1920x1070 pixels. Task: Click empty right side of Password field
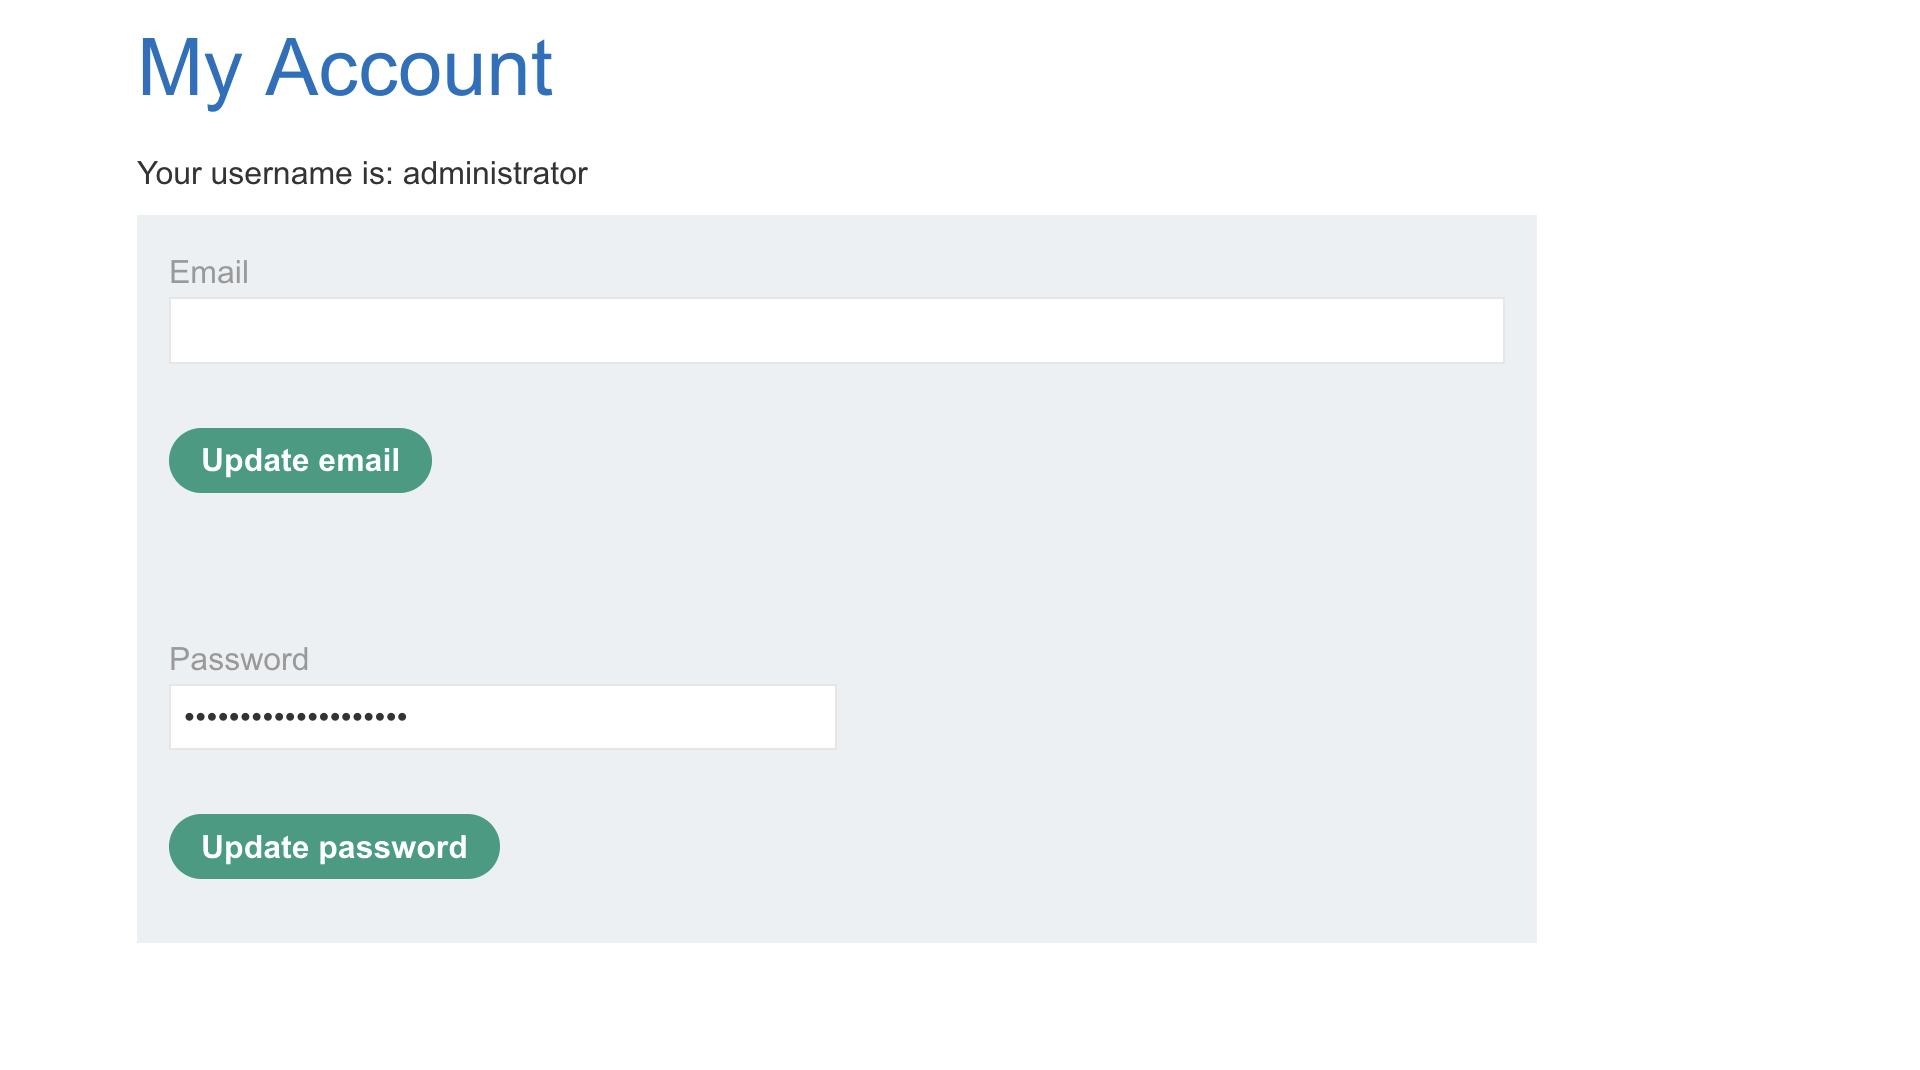[x=700, y=717]
